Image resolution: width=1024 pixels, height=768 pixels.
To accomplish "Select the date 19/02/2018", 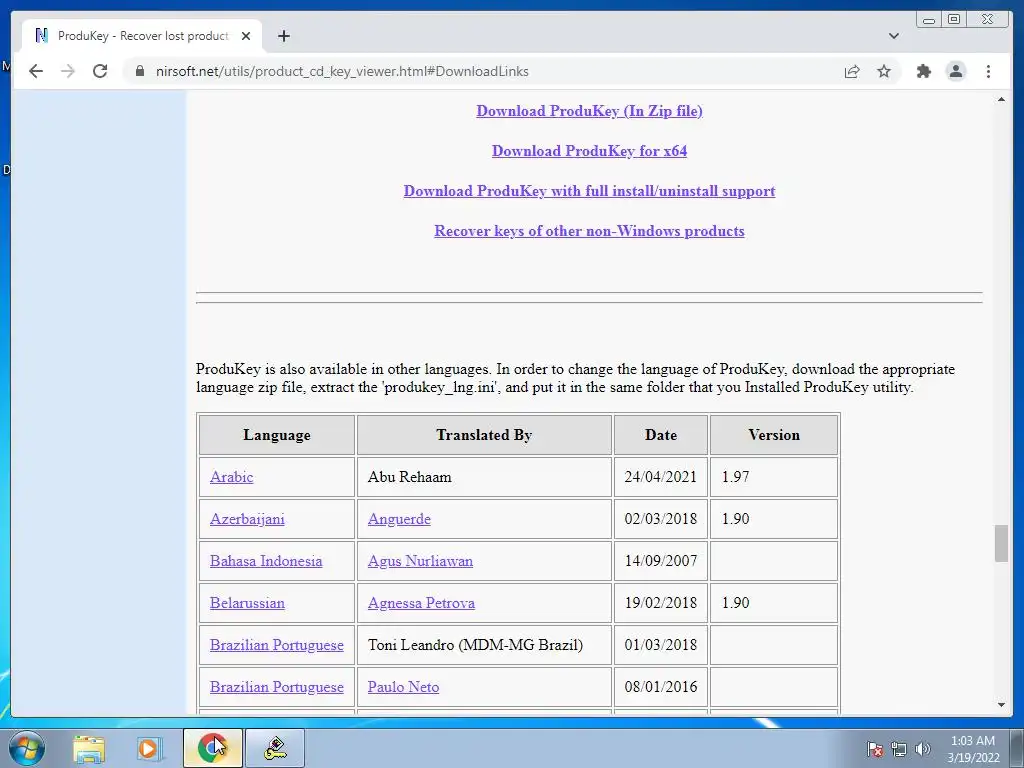I will point(661,603).
